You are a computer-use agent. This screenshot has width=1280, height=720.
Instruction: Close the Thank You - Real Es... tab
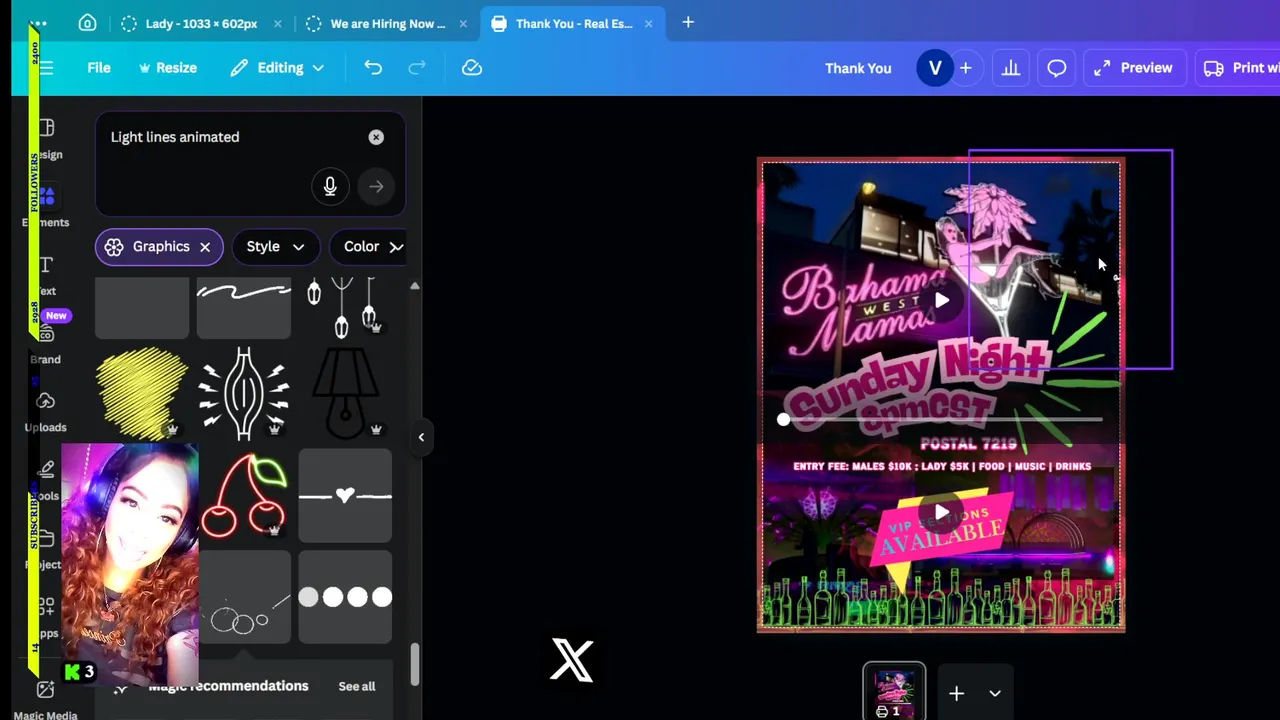pyautogui.click(x=648, y=24)
